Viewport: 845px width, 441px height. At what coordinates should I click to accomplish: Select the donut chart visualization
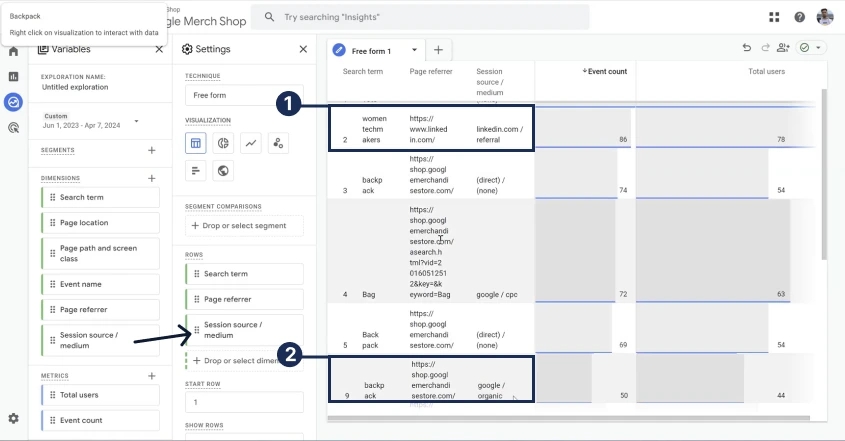pos(223,143)
